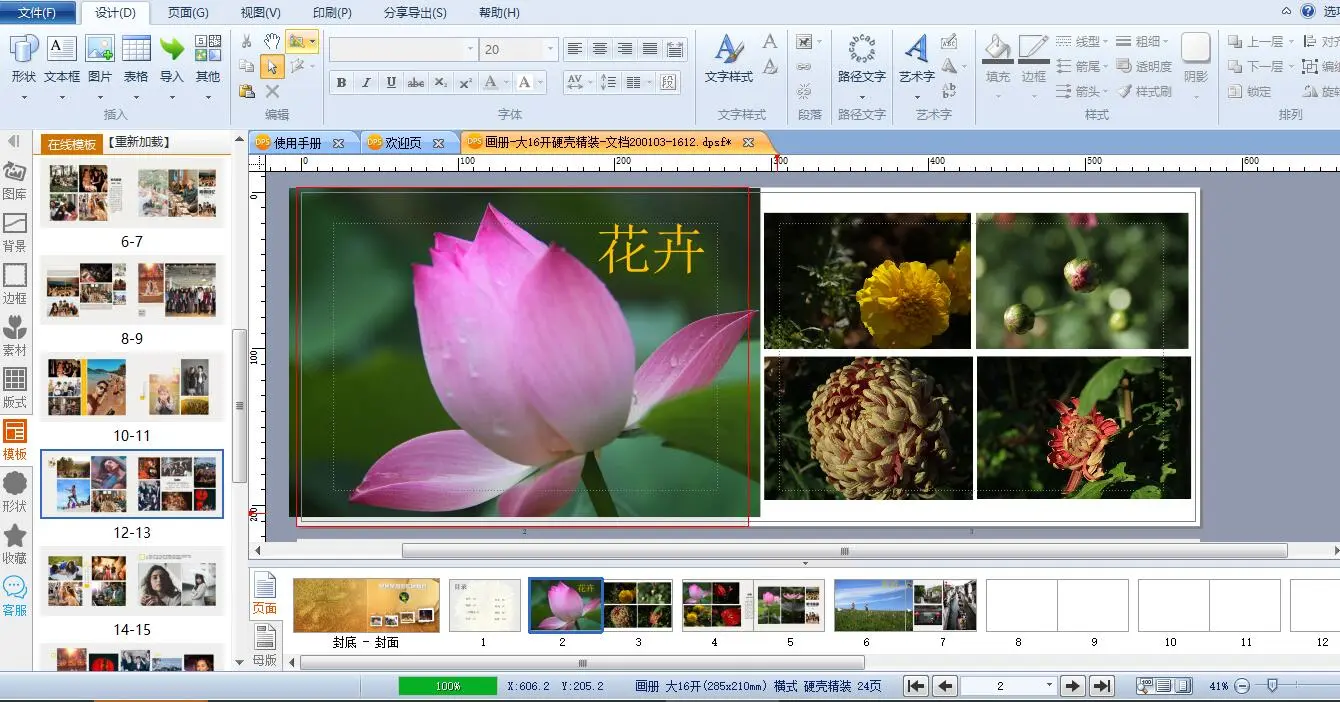
Task: Toggle bold text formatting
Action: [341, 83]
